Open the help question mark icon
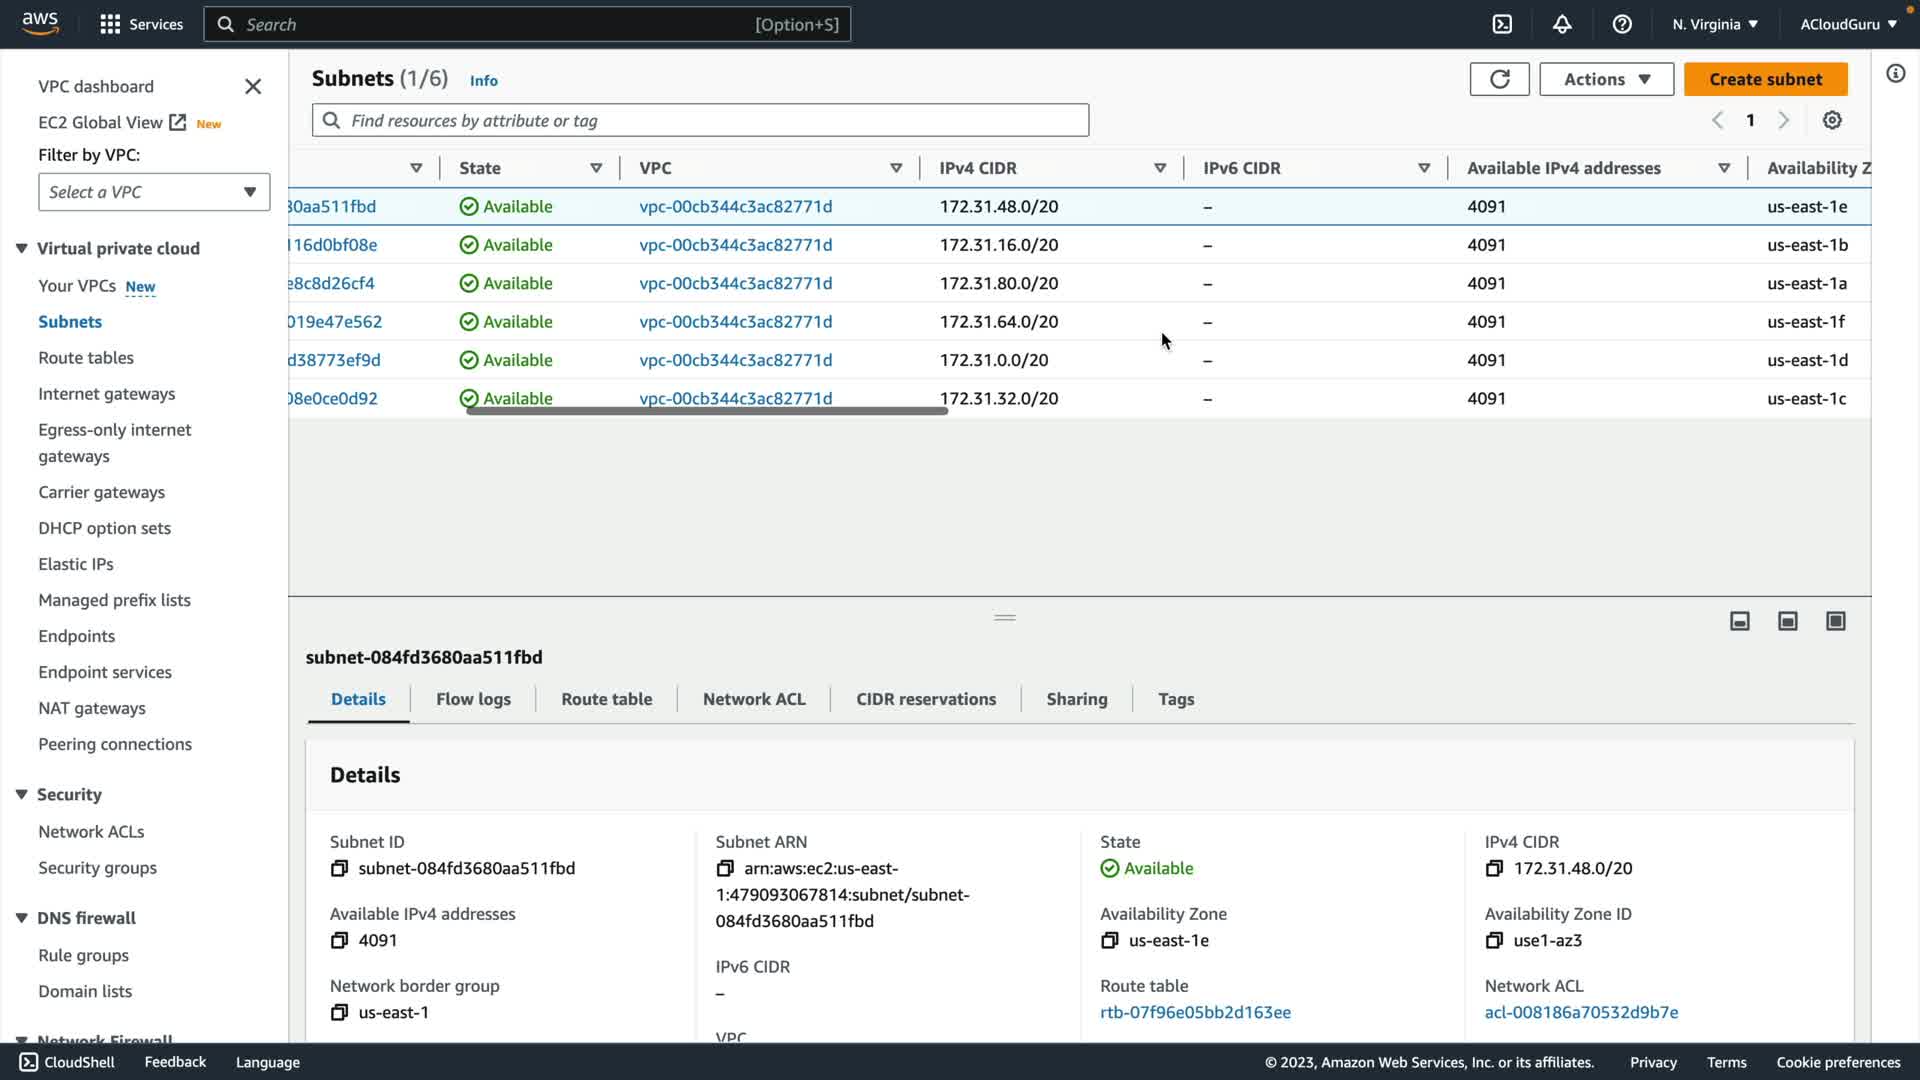Image resolution: width=1920 pixels, height=1080 pixels. coord(1622,24)
